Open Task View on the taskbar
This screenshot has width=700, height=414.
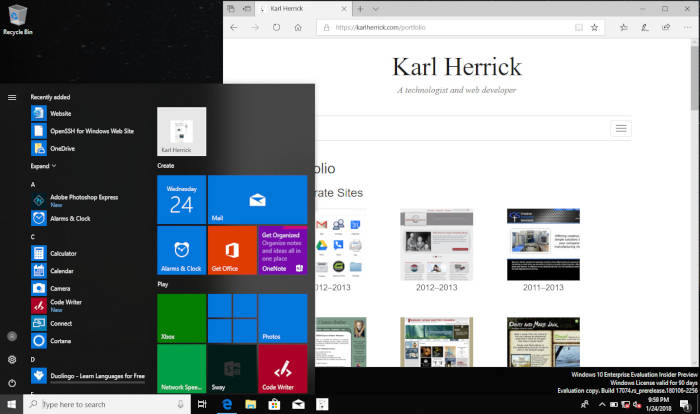202,404
